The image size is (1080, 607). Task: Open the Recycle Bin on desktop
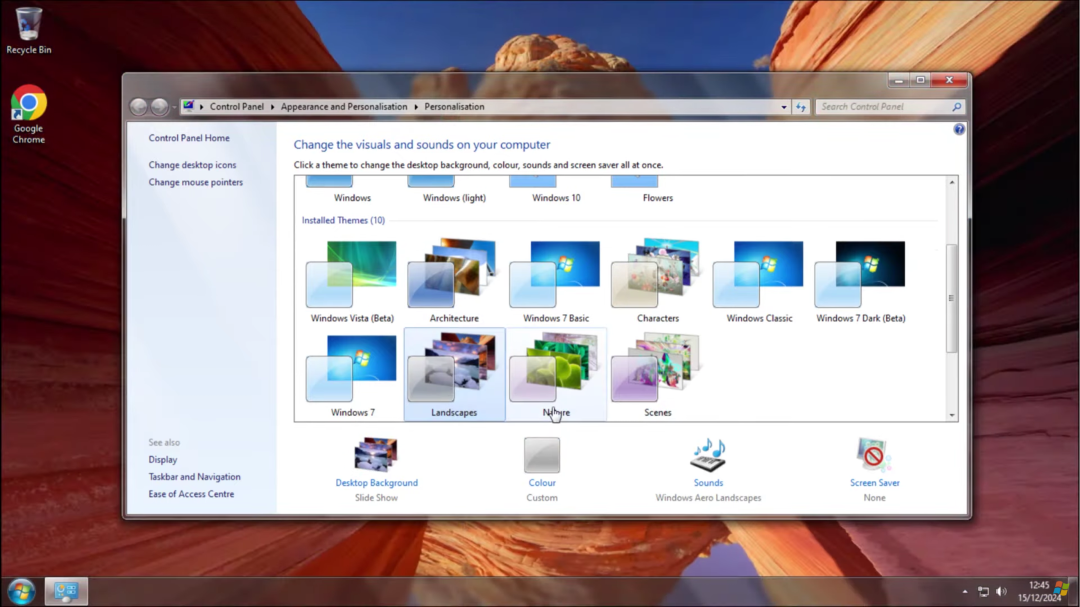point(29,24)
